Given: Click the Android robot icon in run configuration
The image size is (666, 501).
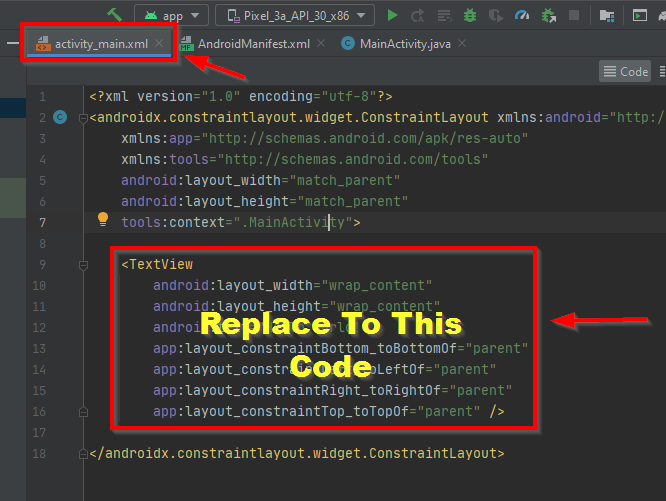Looking at the screenshot, I should (x=151, y=16).
